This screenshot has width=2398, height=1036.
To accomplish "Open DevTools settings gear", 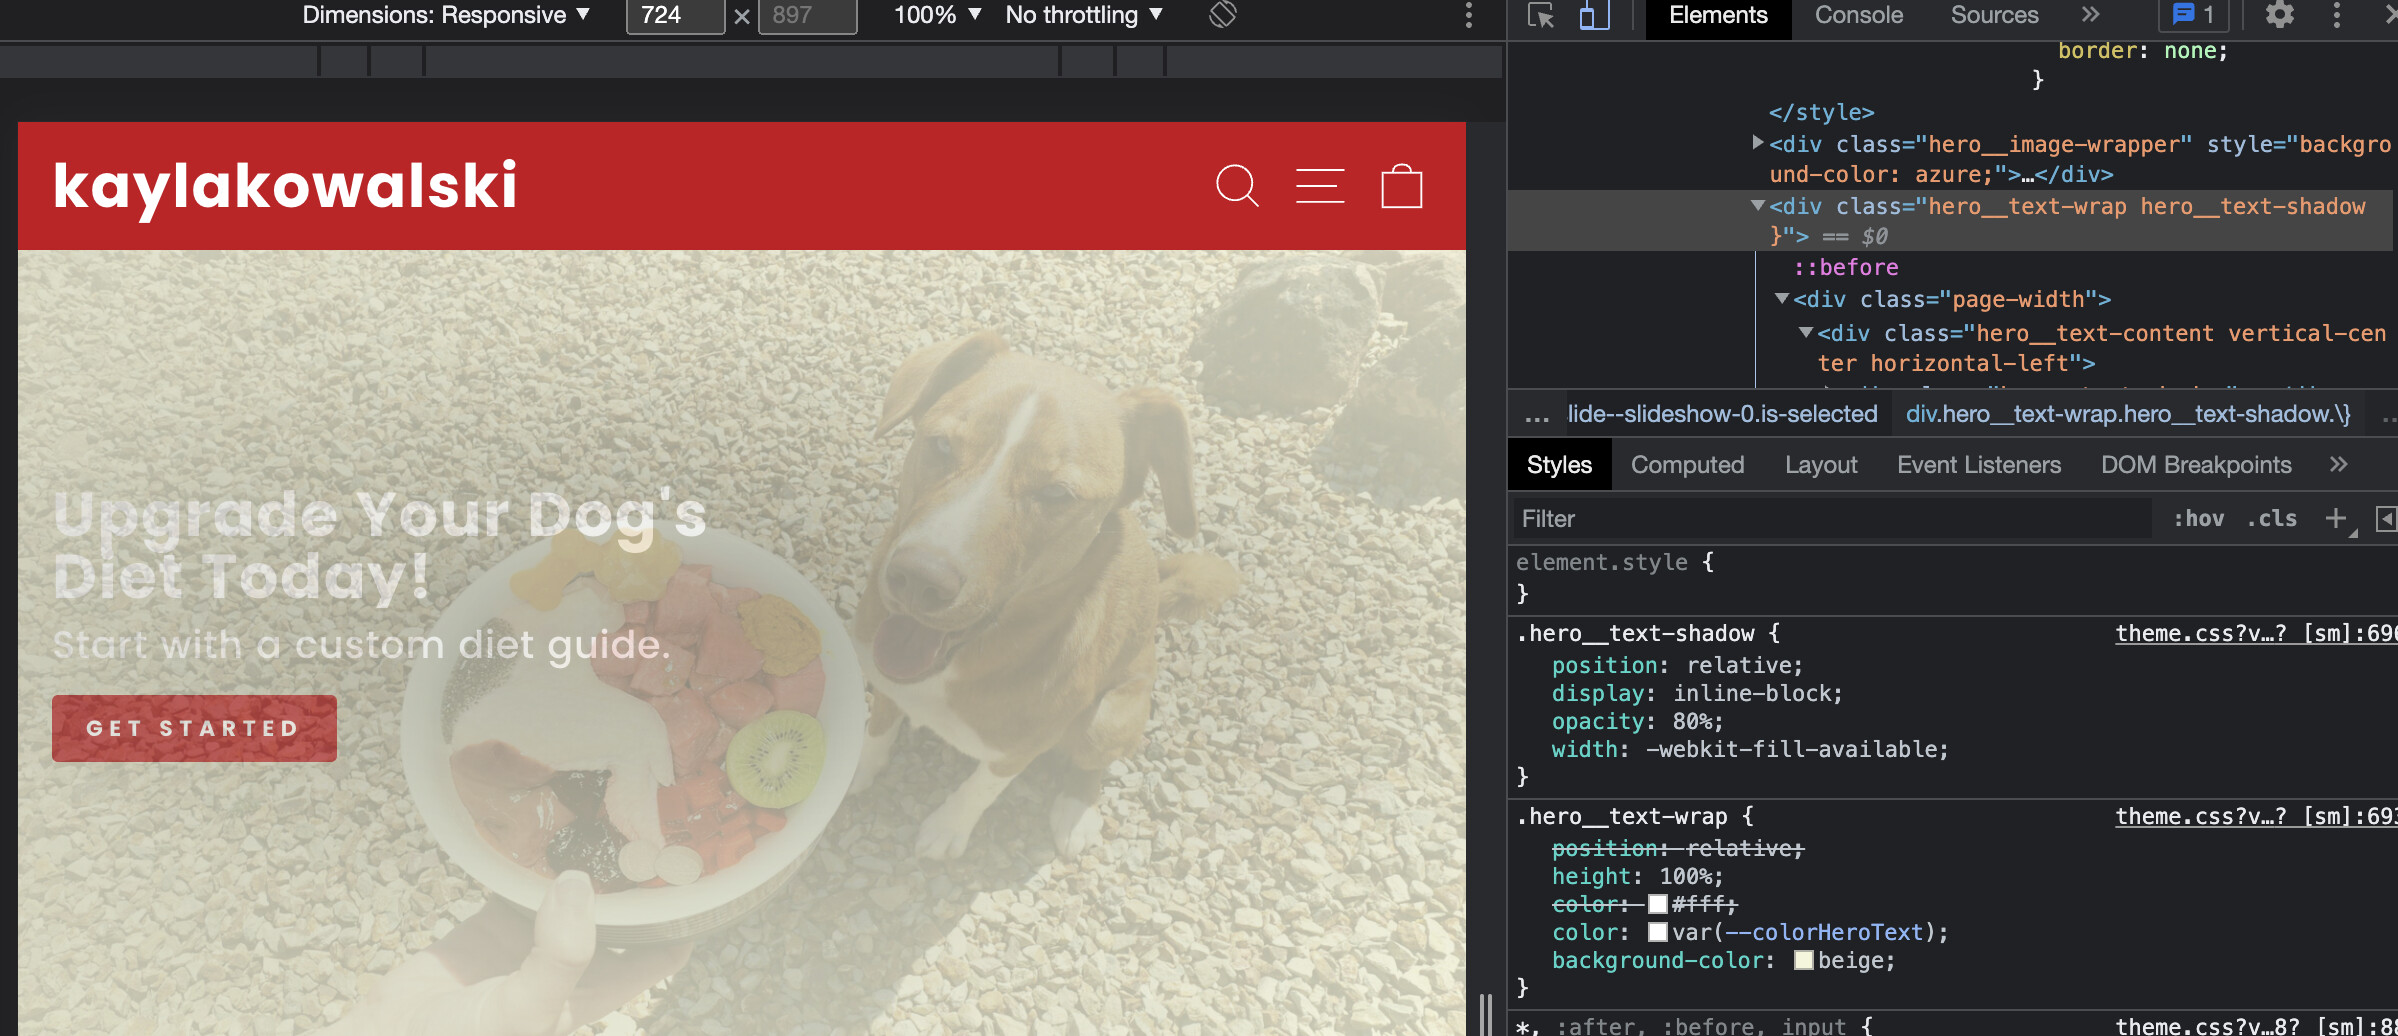I will (x=2279, y=15).
